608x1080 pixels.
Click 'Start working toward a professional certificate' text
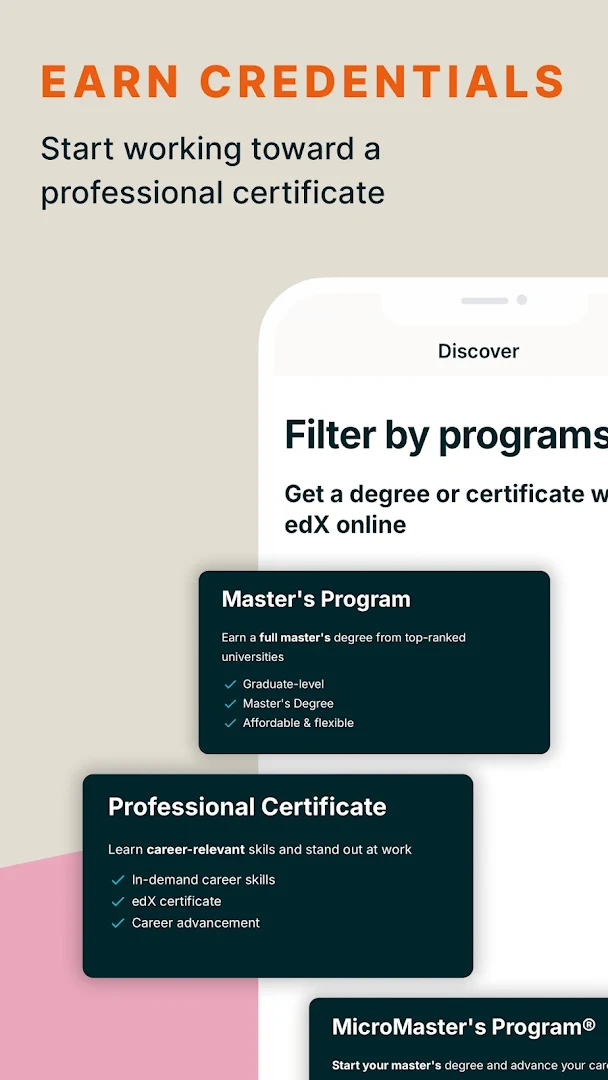pos(213,171)
